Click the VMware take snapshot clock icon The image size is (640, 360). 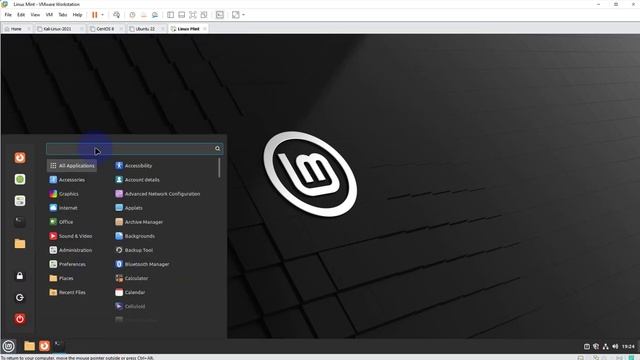tap(132, 15)
